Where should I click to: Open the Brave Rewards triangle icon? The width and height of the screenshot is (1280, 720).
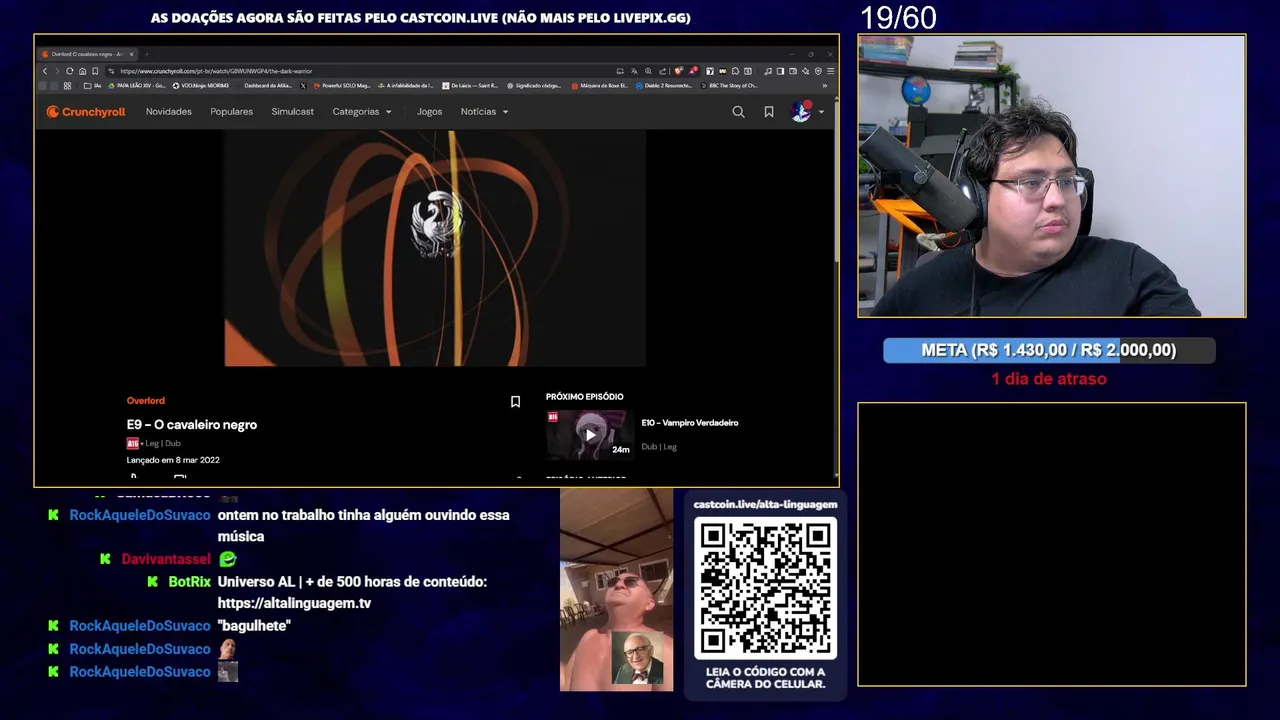pos(693,71)
